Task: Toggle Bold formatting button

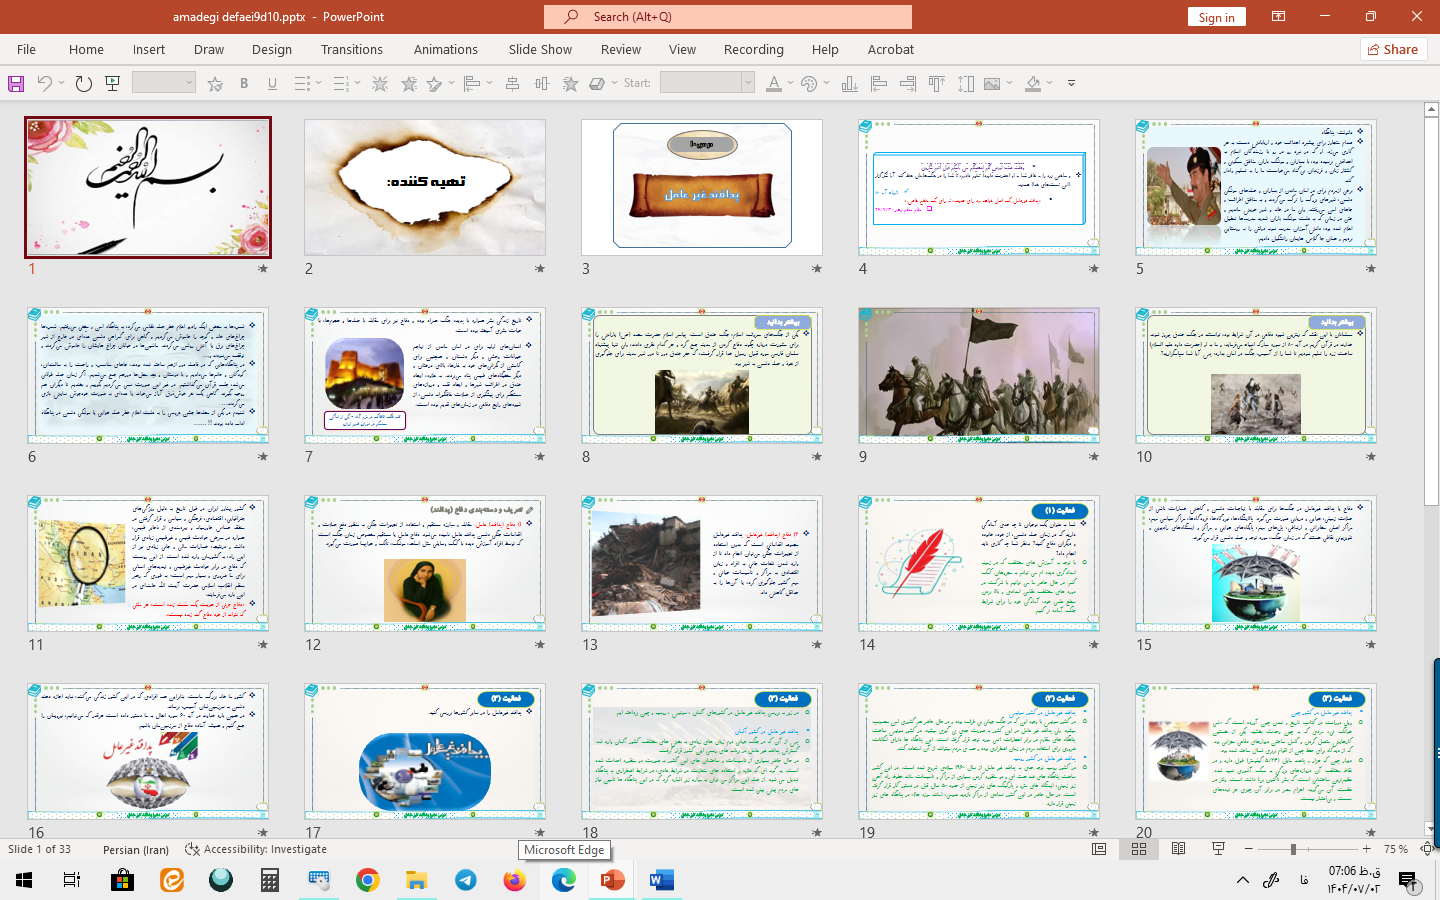Action: point(244,84)
